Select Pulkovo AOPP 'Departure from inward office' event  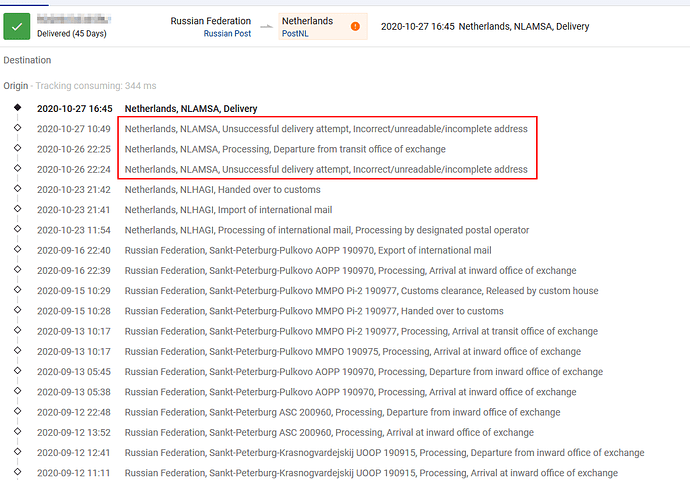point(363,372)
